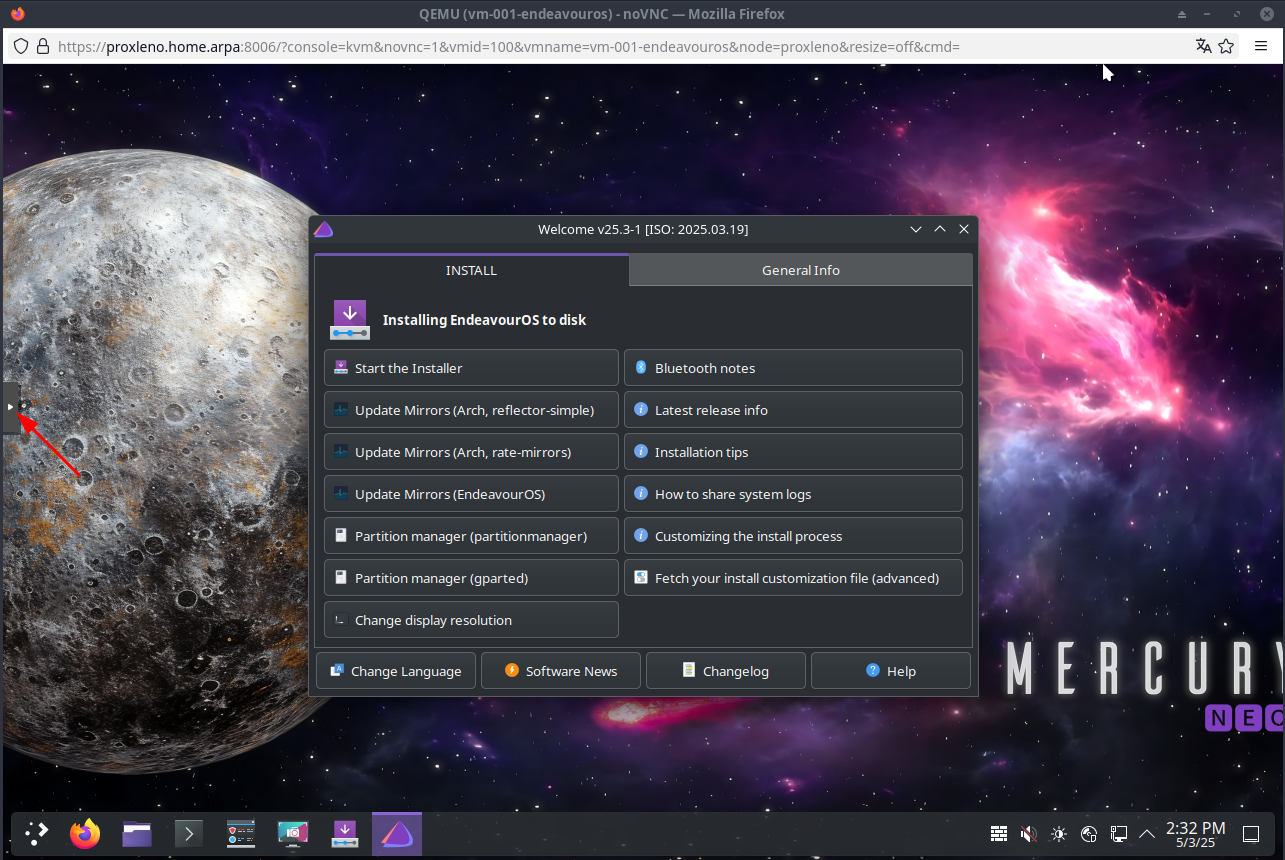Launch Firefox from the VM taskbar
Image resolution: width=1285 pixels, height=860 pixels.
click(85, 833)
